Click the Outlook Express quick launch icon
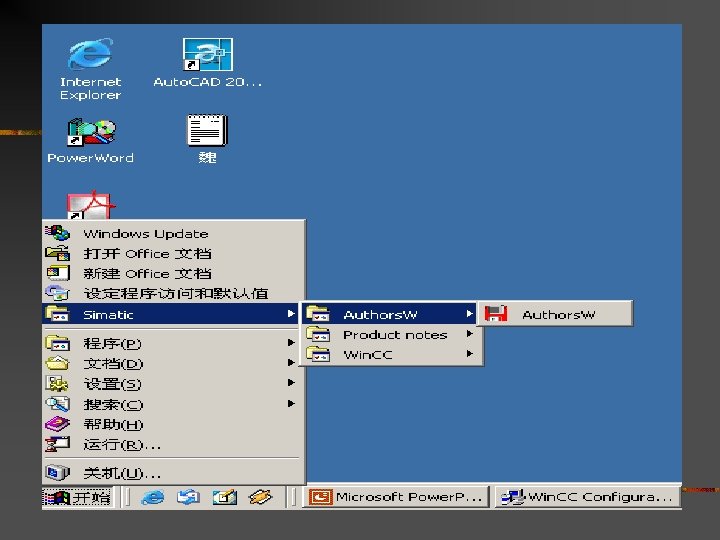This screenshot has width=720, height=540. (x=188, y=497)
